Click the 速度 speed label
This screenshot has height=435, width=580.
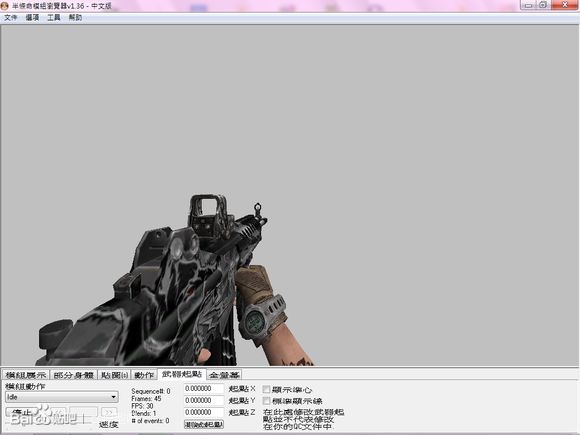tap(109, 424)
